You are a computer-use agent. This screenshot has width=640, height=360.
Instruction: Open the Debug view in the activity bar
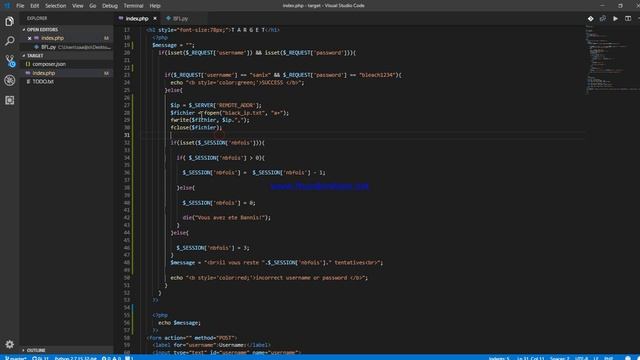pyautogui.click(x=9, y=80)
